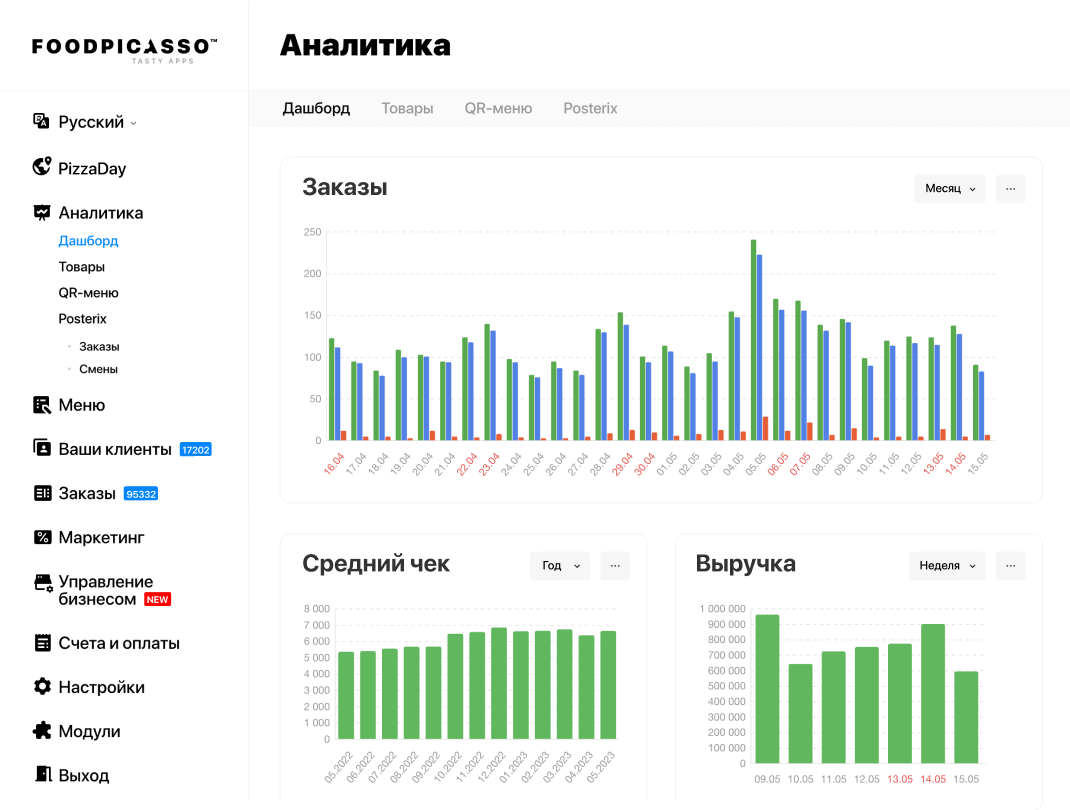The image size is (1070, 810).
Task: Open the Posterix Заказы sidebar link
Action: tap(99, 347)
